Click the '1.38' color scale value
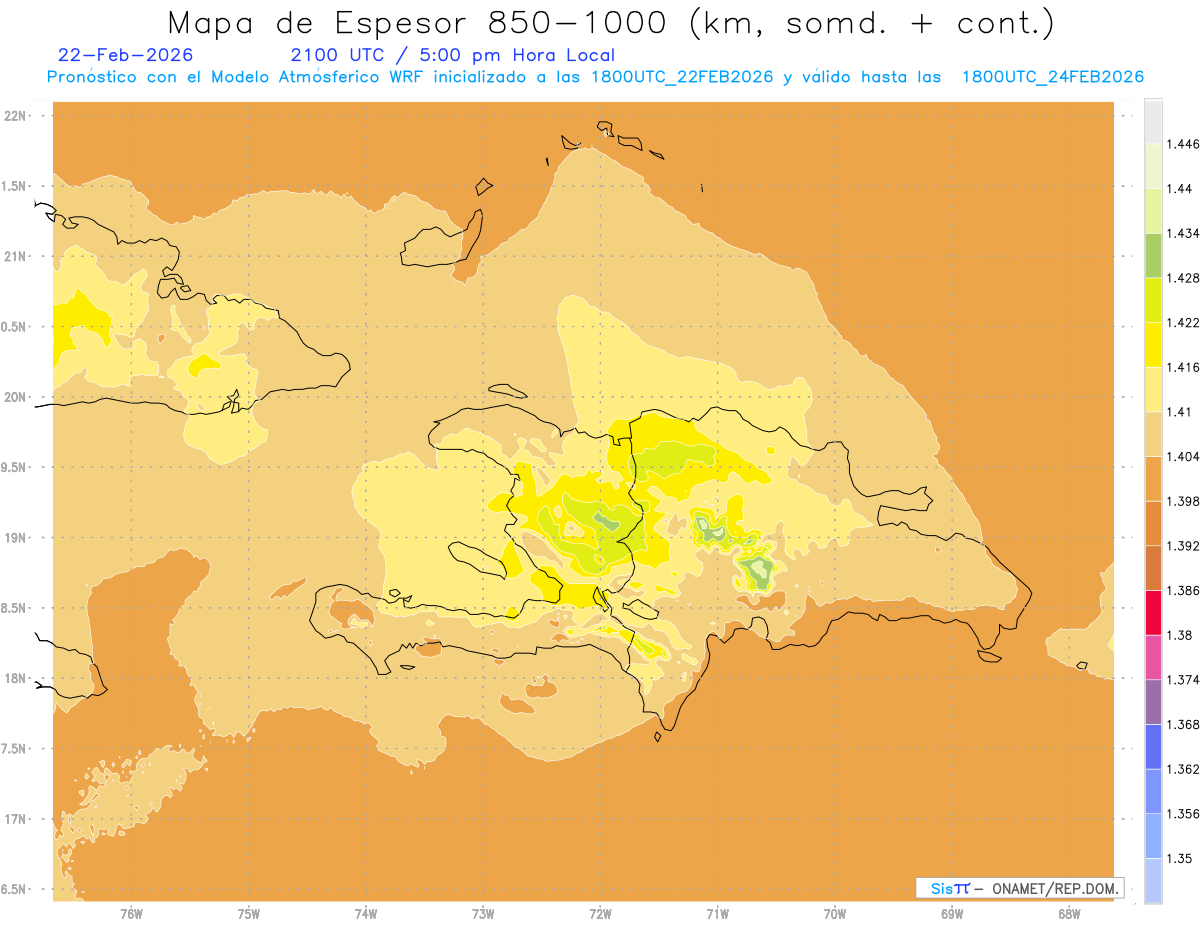 [1181, 635]
